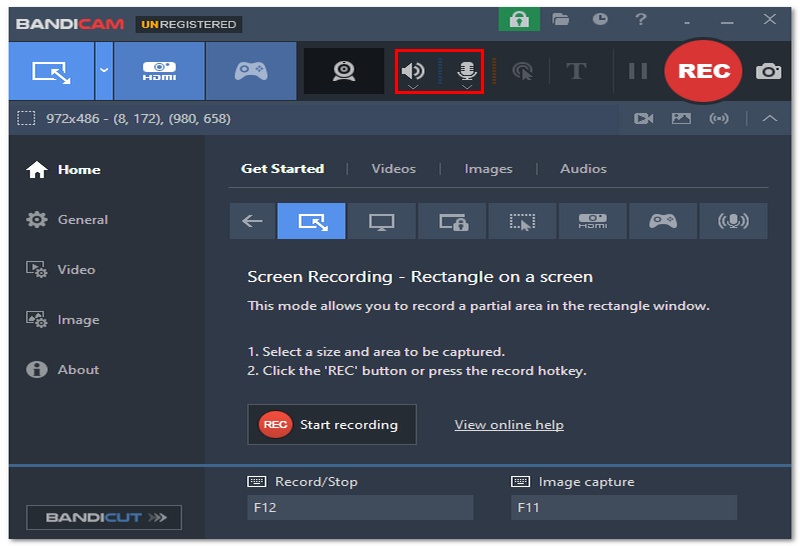Click the BANDICAM logo
This screenshot has height=546, width=800.
(x=70, y=24)
